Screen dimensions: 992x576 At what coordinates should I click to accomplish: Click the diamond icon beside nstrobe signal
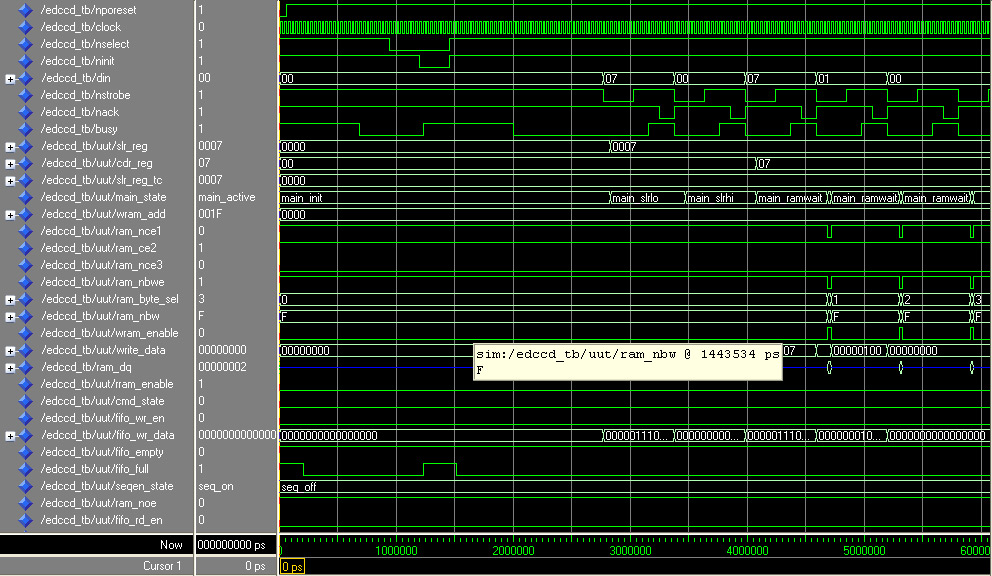26,95
